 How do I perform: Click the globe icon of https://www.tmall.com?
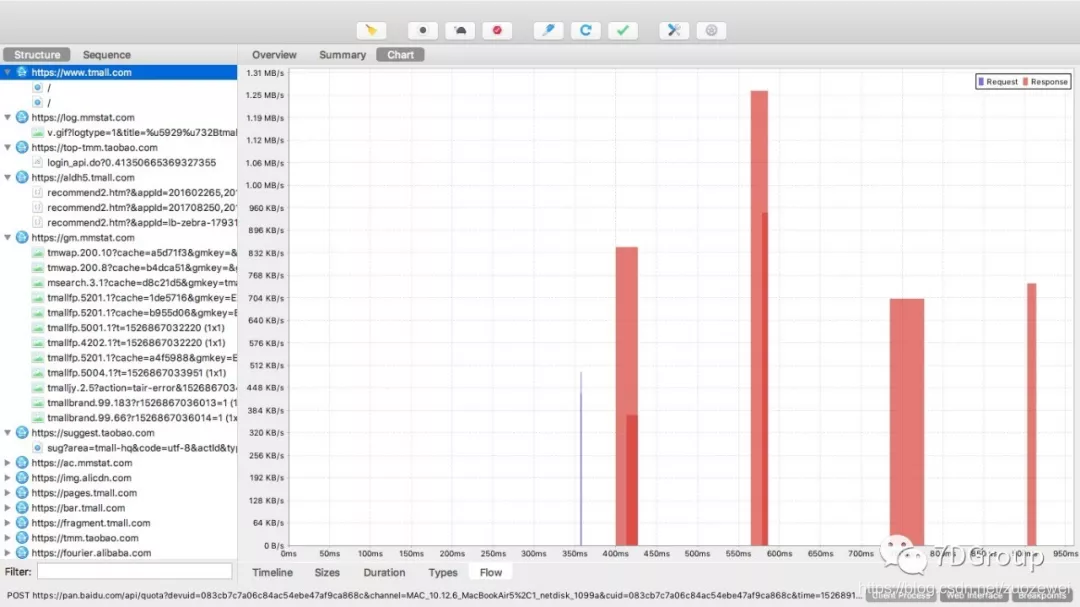22,72
